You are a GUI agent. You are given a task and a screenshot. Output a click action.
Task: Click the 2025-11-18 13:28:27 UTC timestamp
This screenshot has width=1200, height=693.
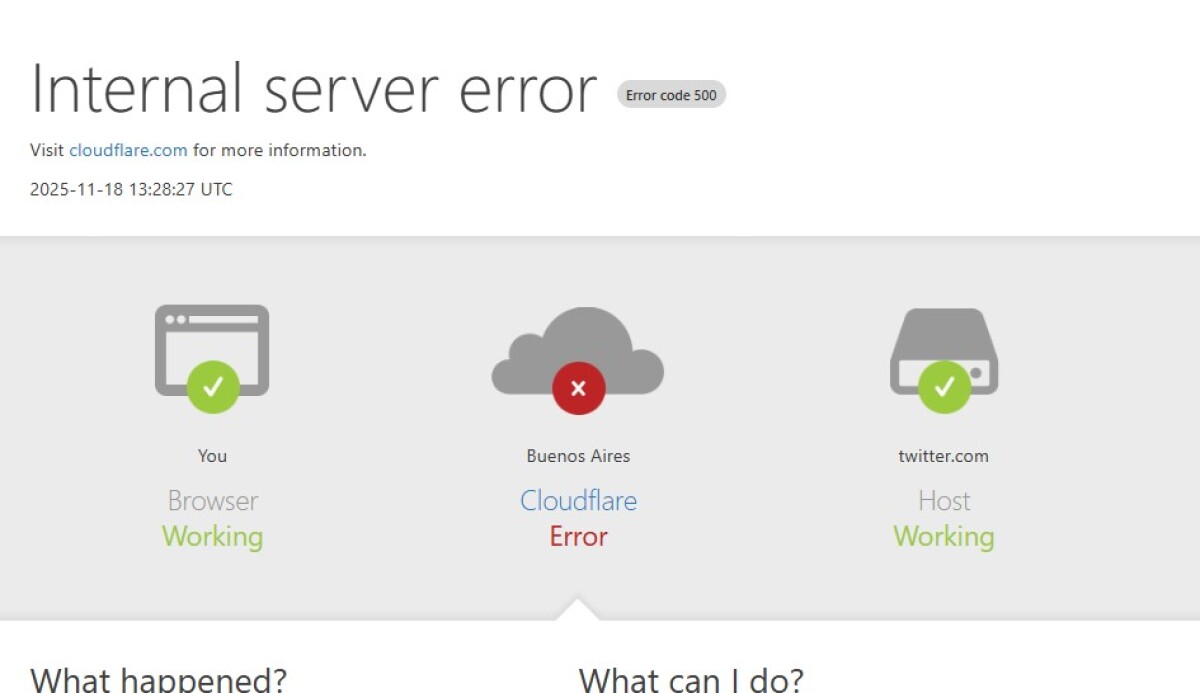coord(131,189)
